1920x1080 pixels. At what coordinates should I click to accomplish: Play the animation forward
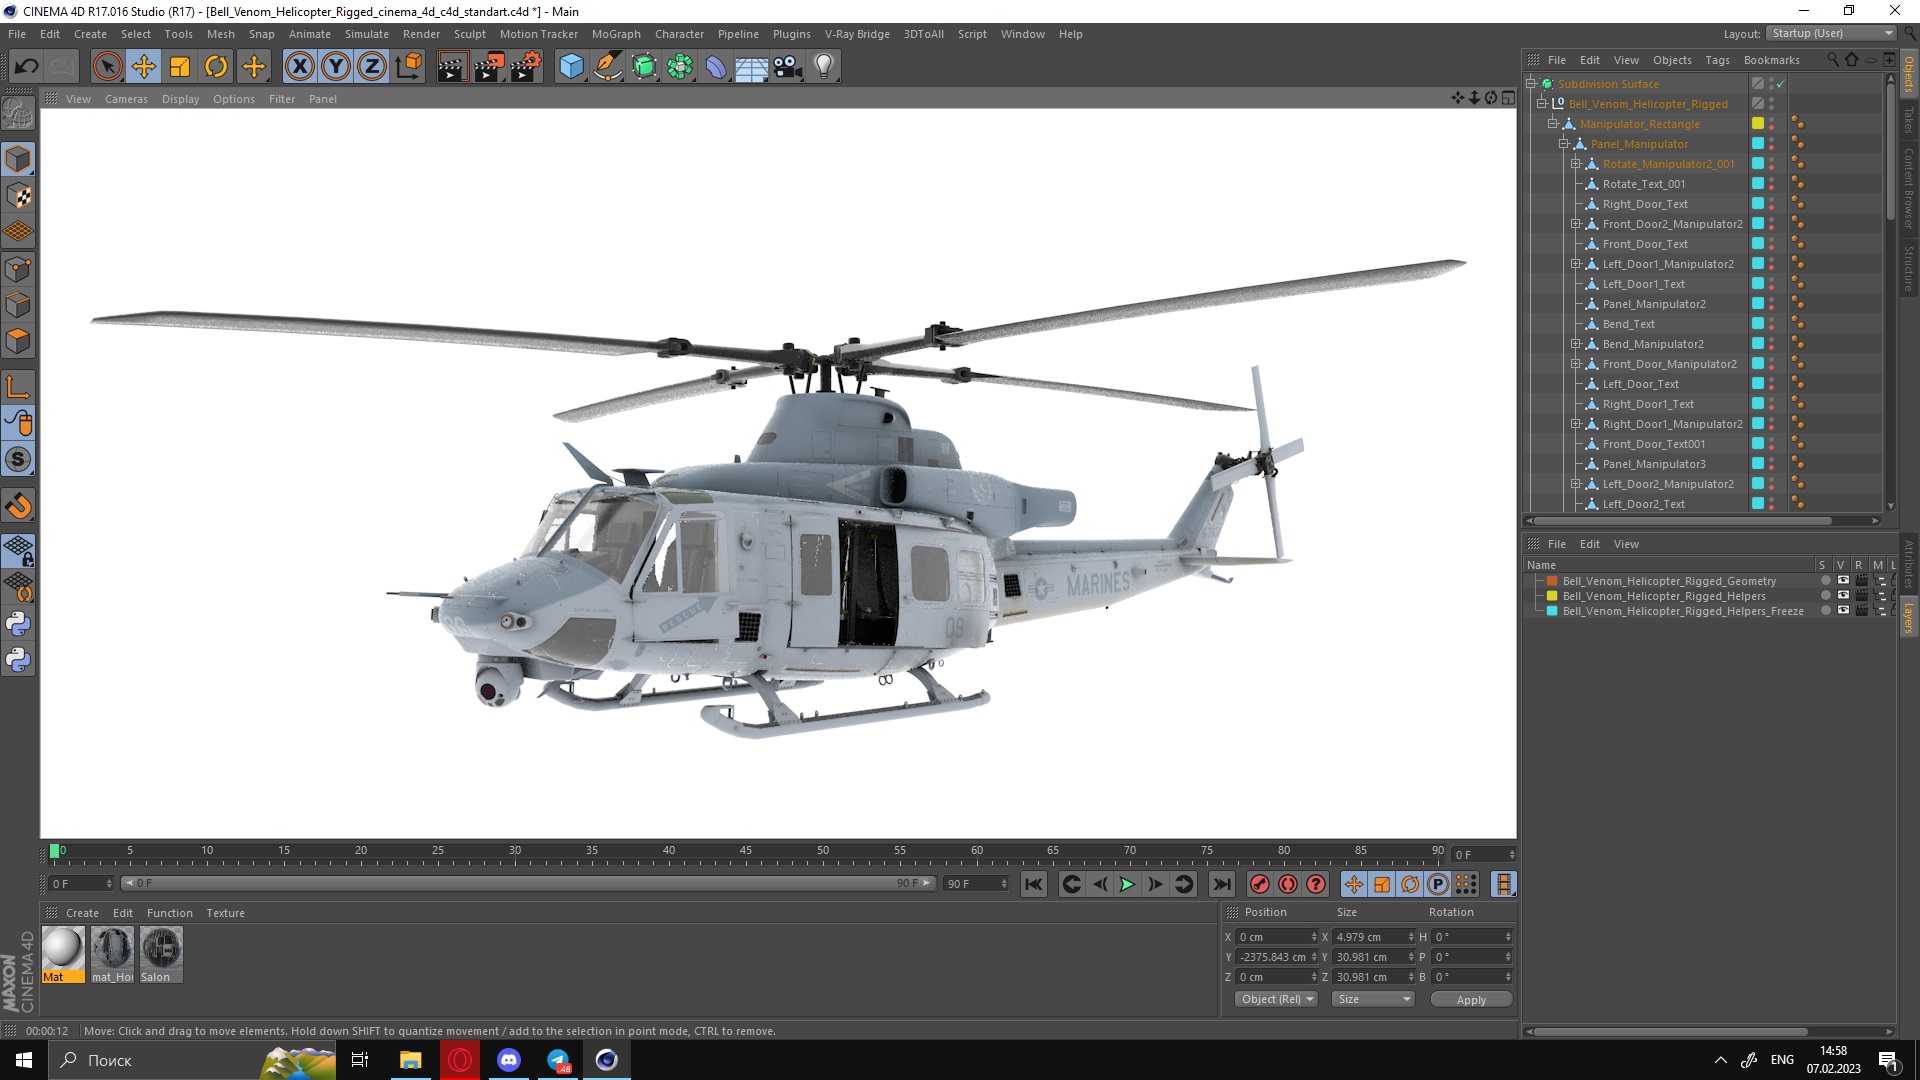(1127, 884)
